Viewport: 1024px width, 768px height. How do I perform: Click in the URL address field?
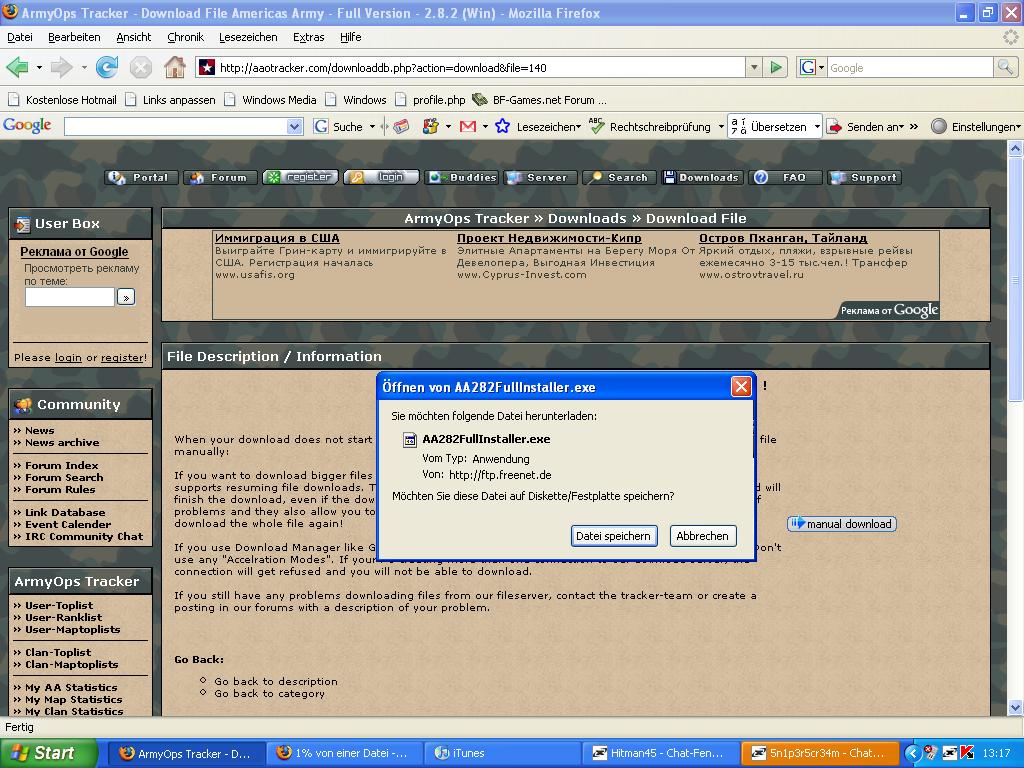pos(481,67)
